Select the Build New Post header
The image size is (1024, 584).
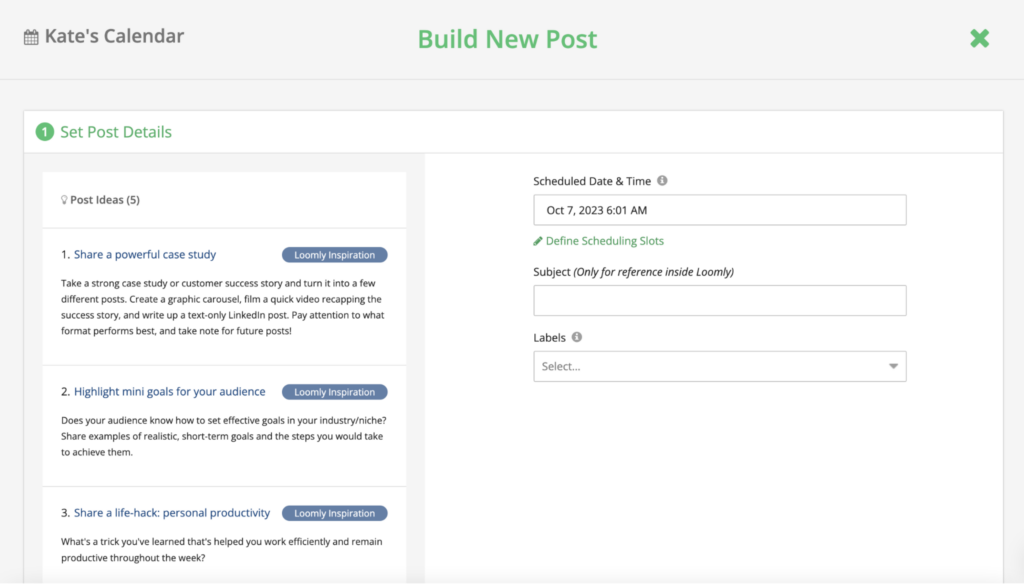pos(507,37)
